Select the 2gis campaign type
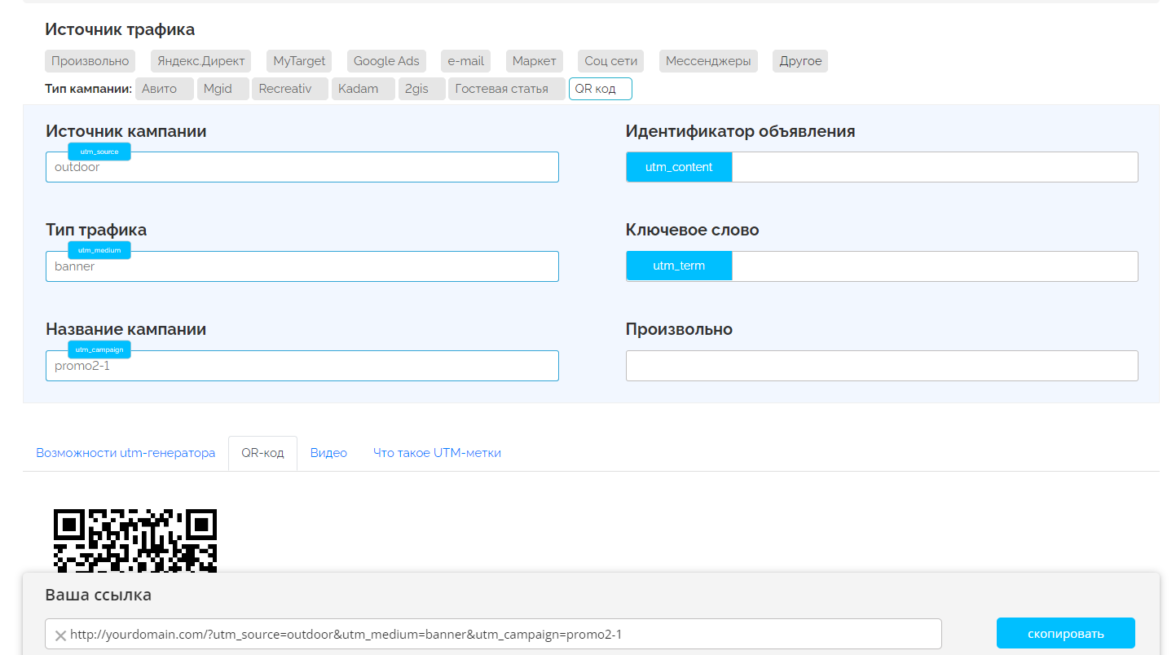Viewport: 1176px width, 655px height. [416, 89]
